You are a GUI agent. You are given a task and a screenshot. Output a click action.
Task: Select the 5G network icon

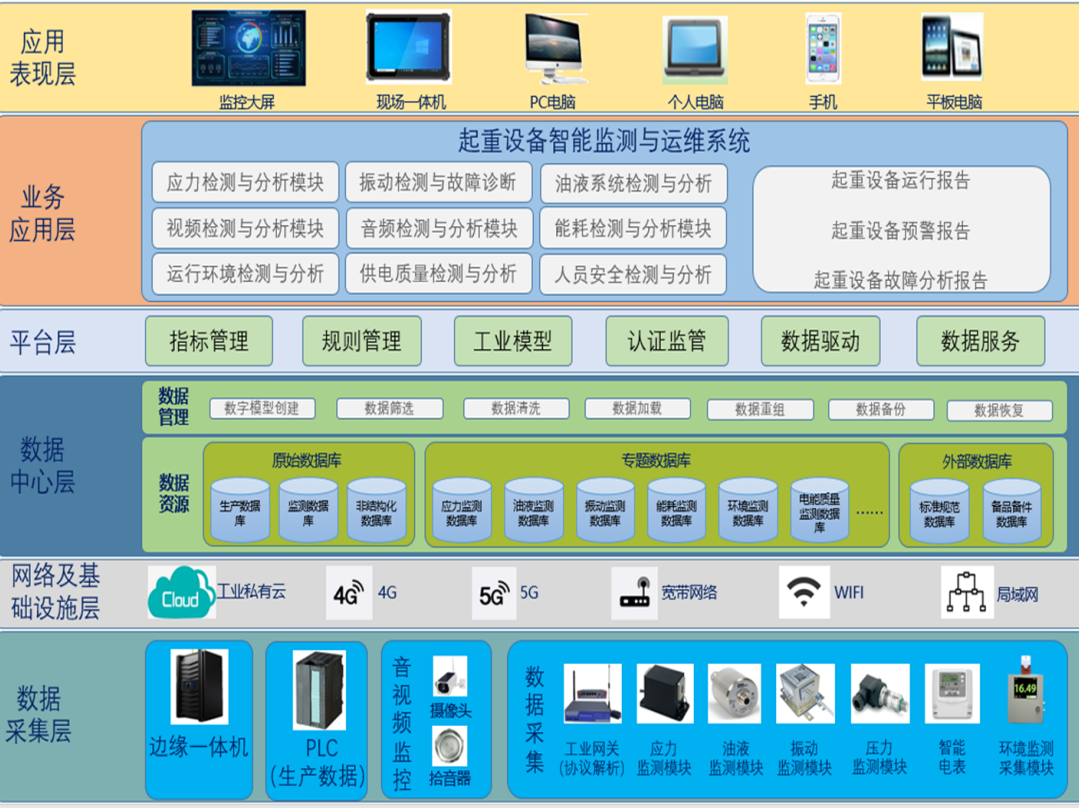[x=495, y=594]
